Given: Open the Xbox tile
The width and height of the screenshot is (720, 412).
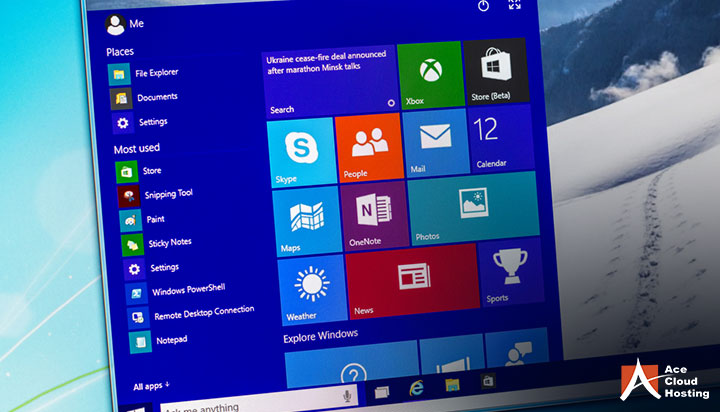Looking at the screenshot, I should pos(430,74).
